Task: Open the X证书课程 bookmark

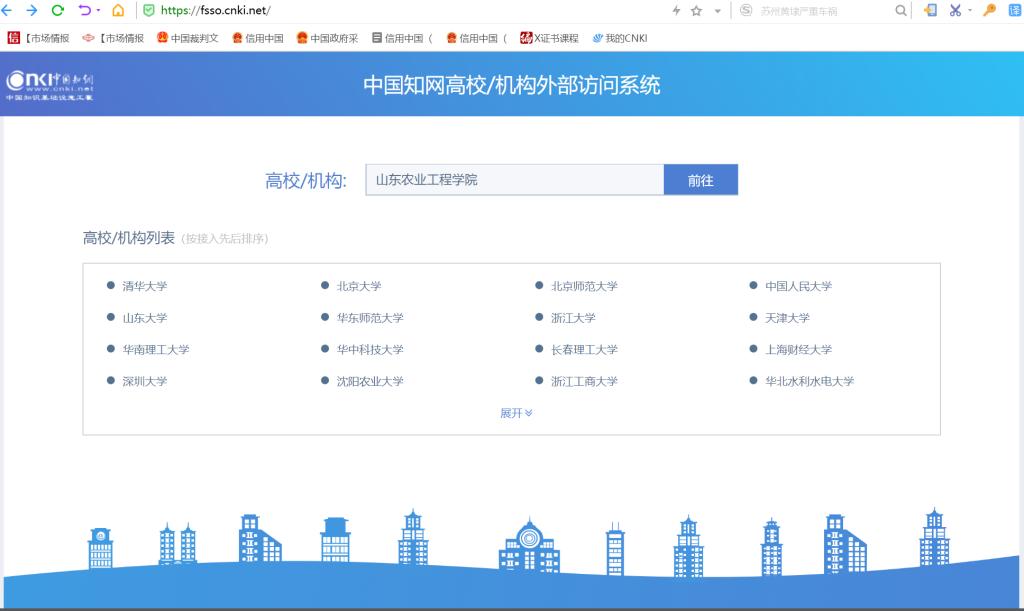Action: tap(549, 38)
